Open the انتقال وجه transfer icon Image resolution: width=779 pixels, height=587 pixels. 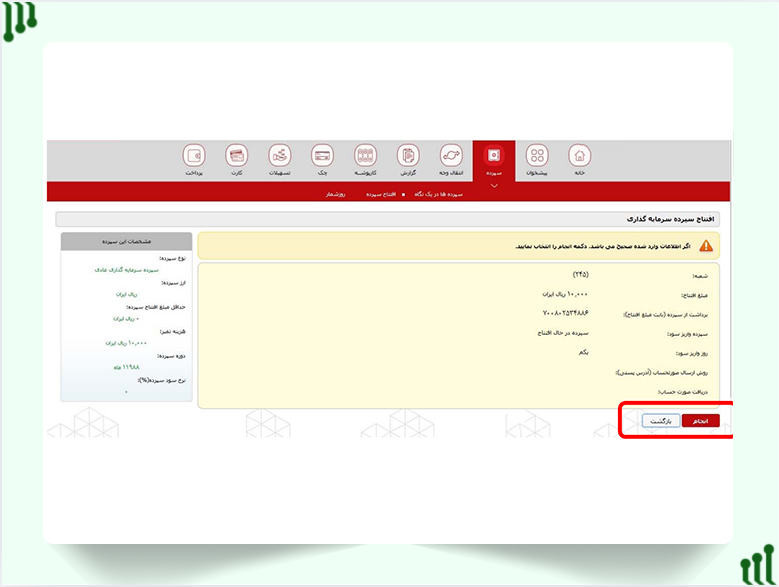tap(451, 156)
